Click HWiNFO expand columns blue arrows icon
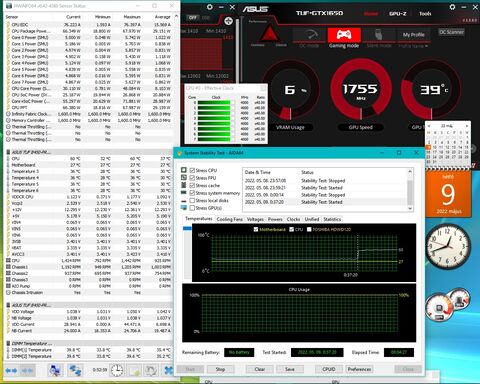480x384 pixels. click(11, 370)
